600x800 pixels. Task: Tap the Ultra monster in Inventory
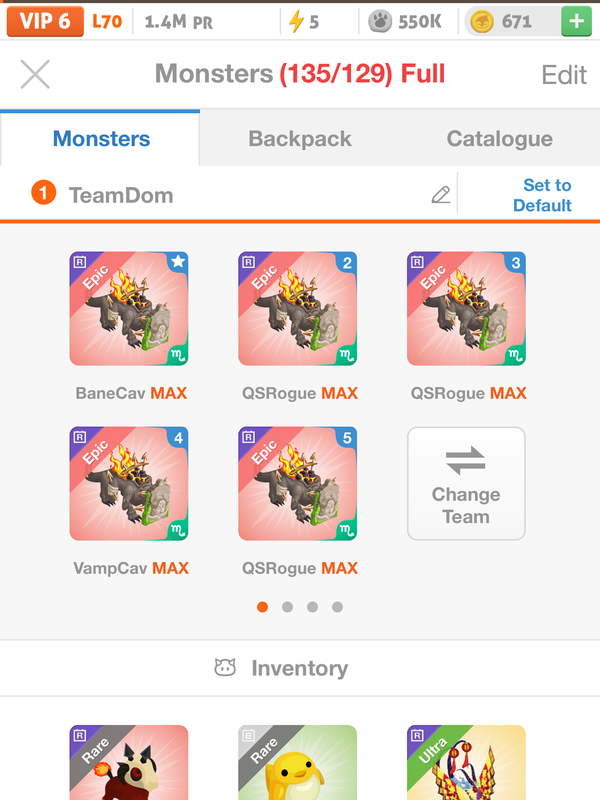pyautogui.click(x=466, y=762)
